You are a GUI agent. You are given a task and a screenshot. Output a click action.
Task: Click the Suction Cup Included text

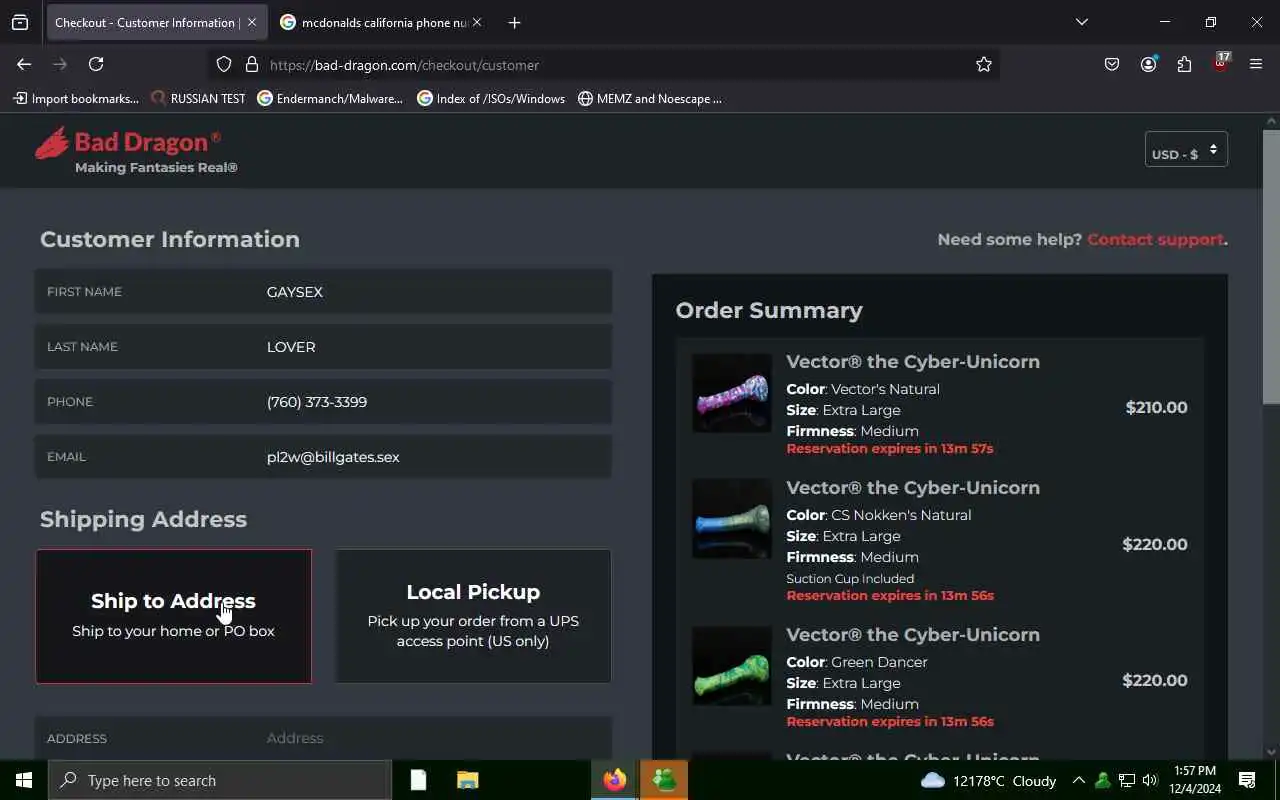(850, 578)
